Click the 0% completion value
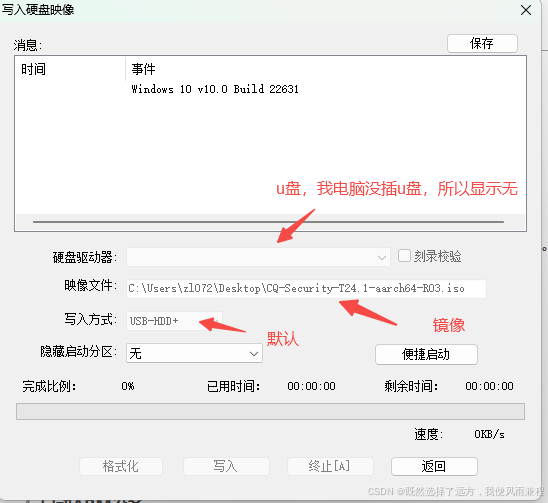Screen dimensions: 548x503 coord(128,386)
